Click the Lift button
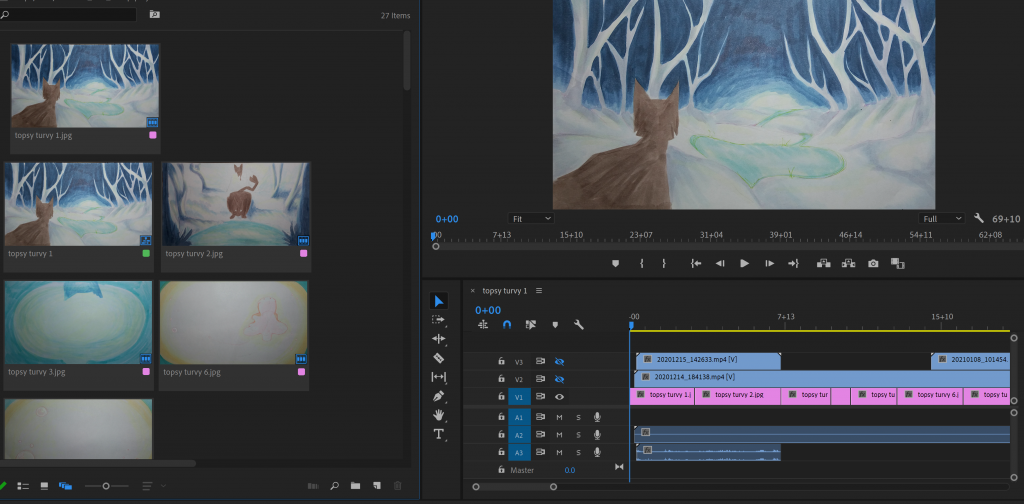Viewport: 1024px width, 504px height. 824,263
